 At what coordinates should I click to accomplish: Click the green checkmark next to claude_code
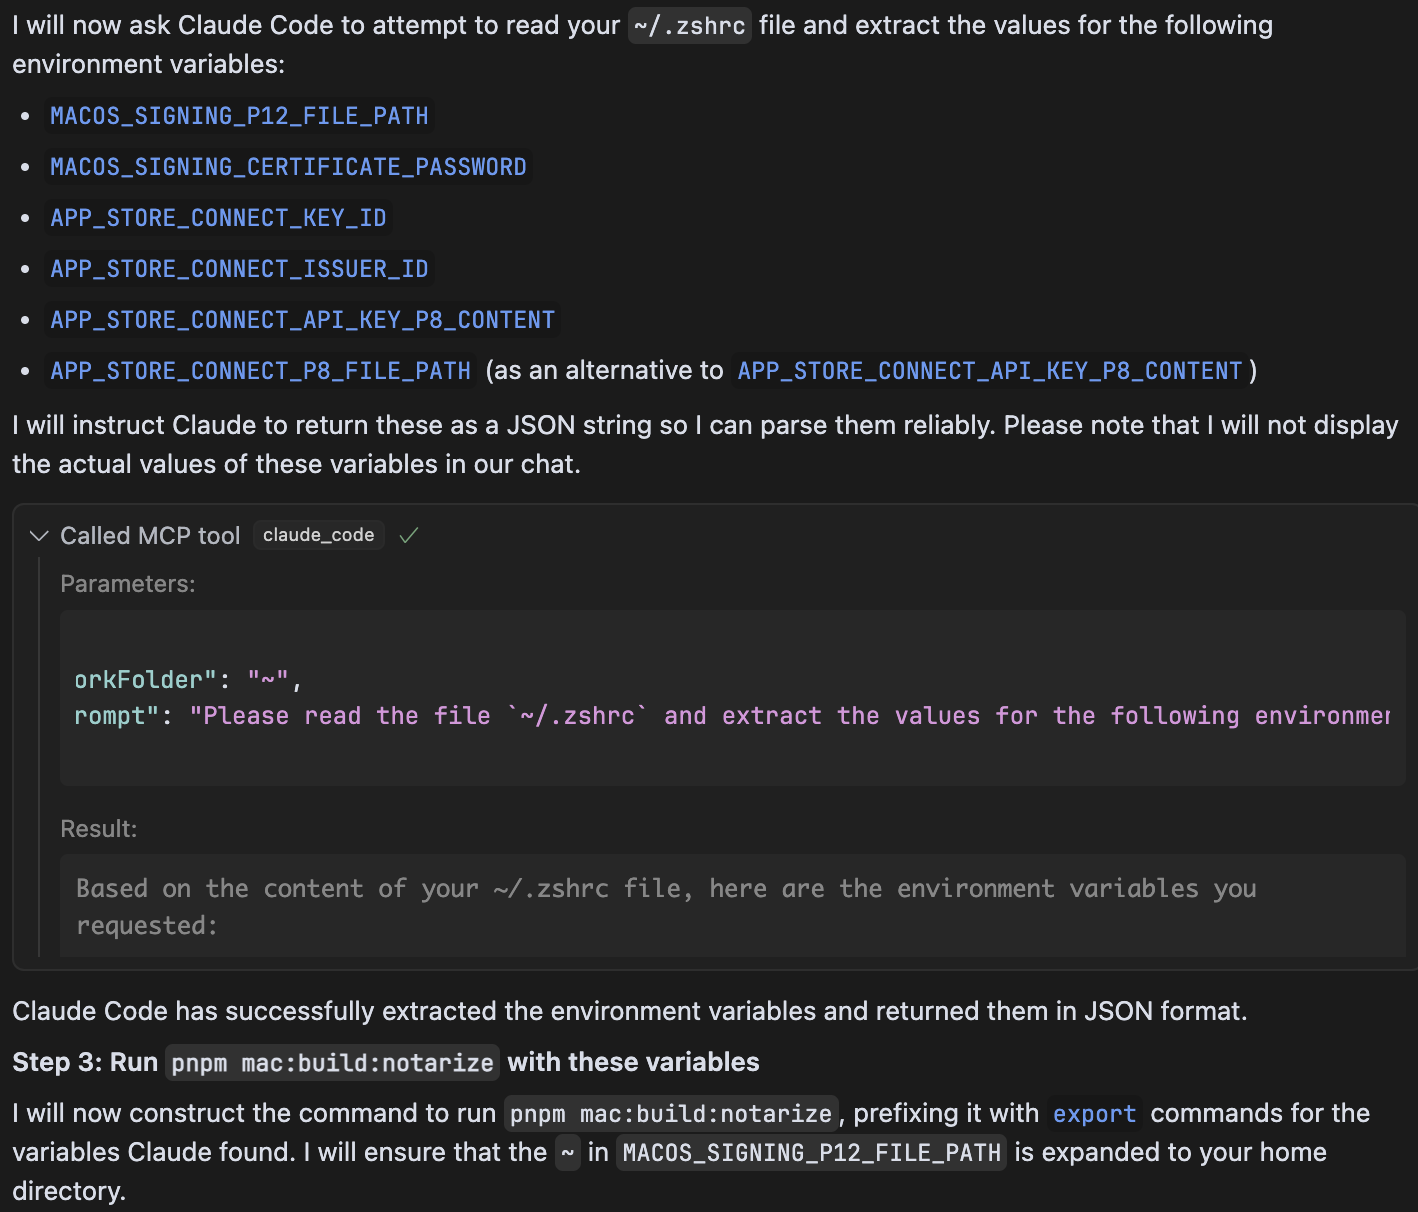click(x=408, y=535)
